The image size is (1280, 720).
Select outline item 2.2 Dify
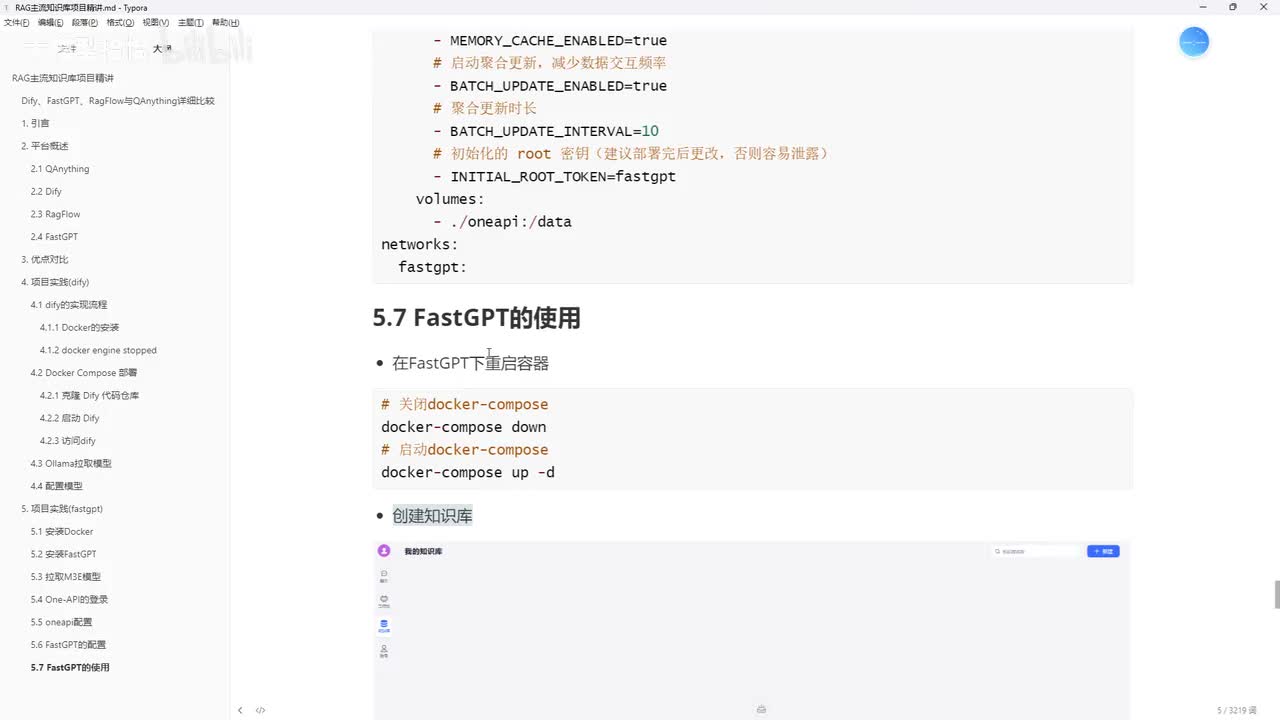[x=46, y=191]
